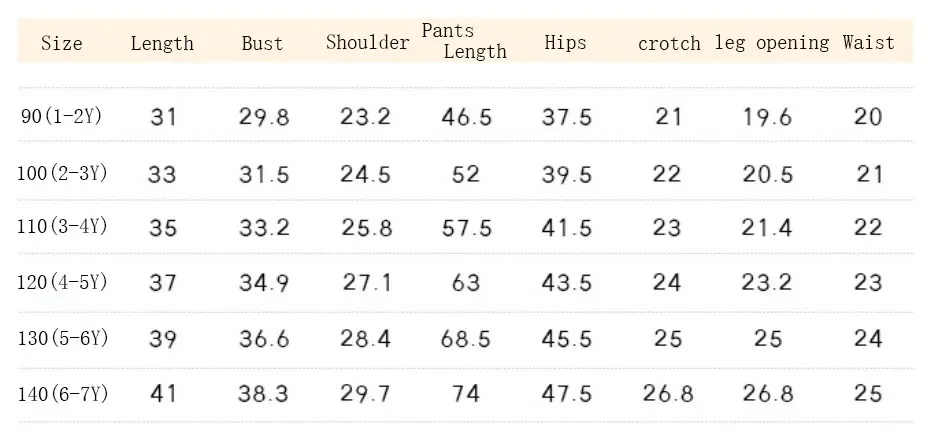
Task: Click the 110(3-4Y) size label
Action: pyautogui.click(x=62, y=227)
